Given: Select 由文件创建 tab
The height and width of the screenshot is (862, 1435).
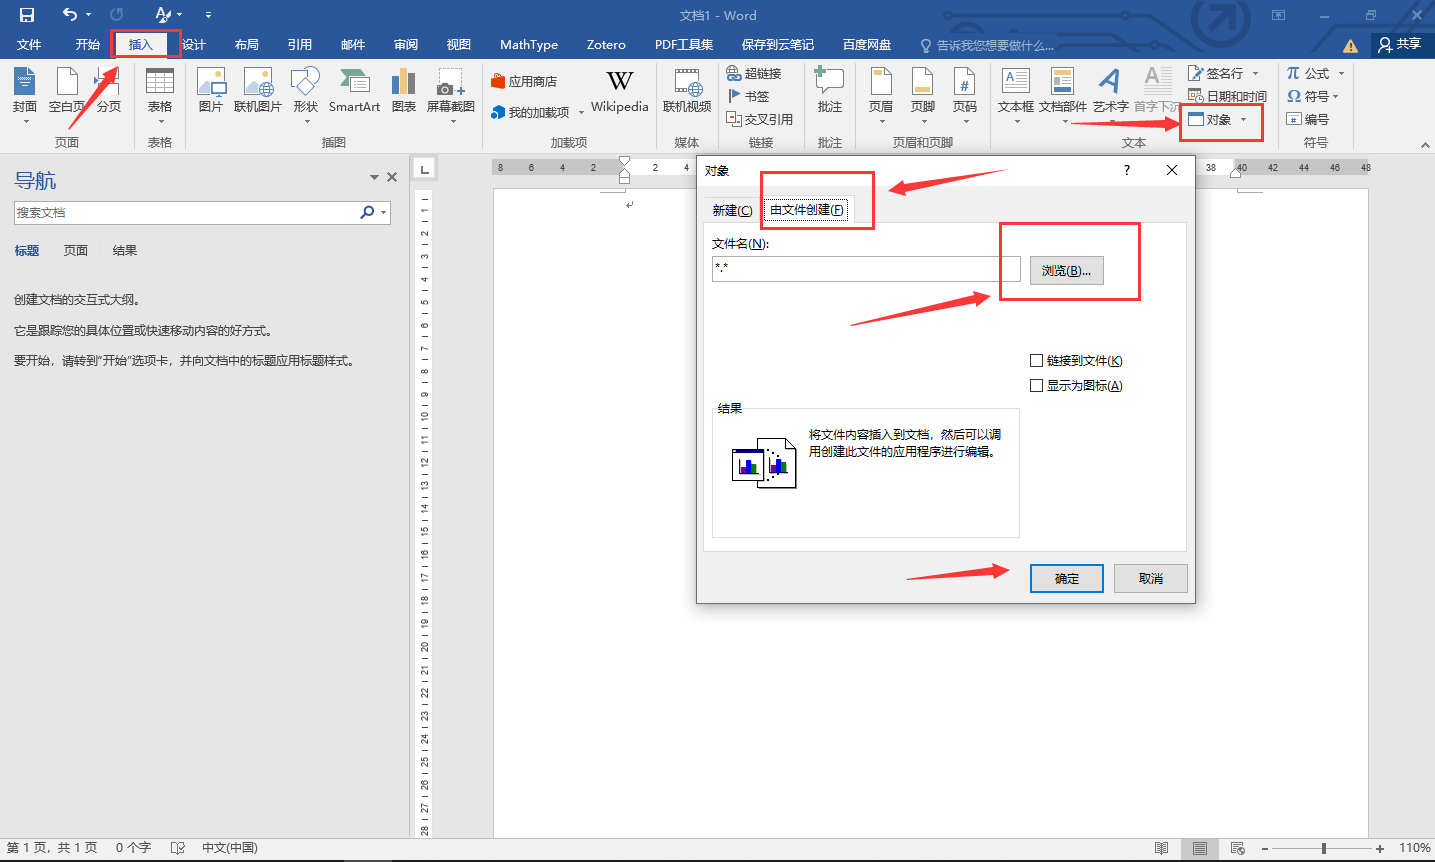Looking at the screenshot, I should tap(807, 209).
